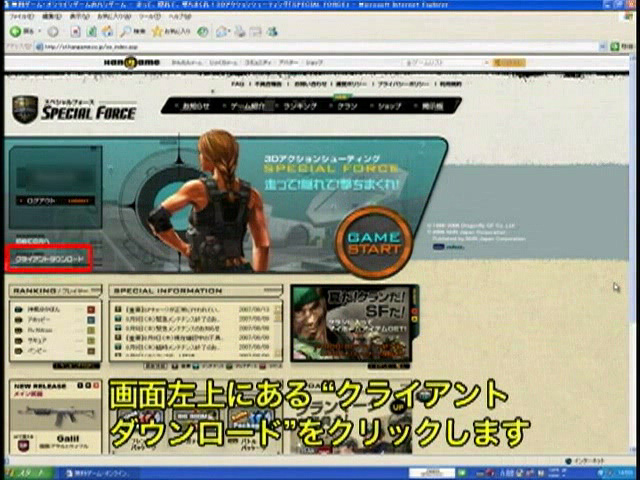The image size is (640, 480).
Task: Open the Messenger toolbar icon
Action: coord(272,31)
